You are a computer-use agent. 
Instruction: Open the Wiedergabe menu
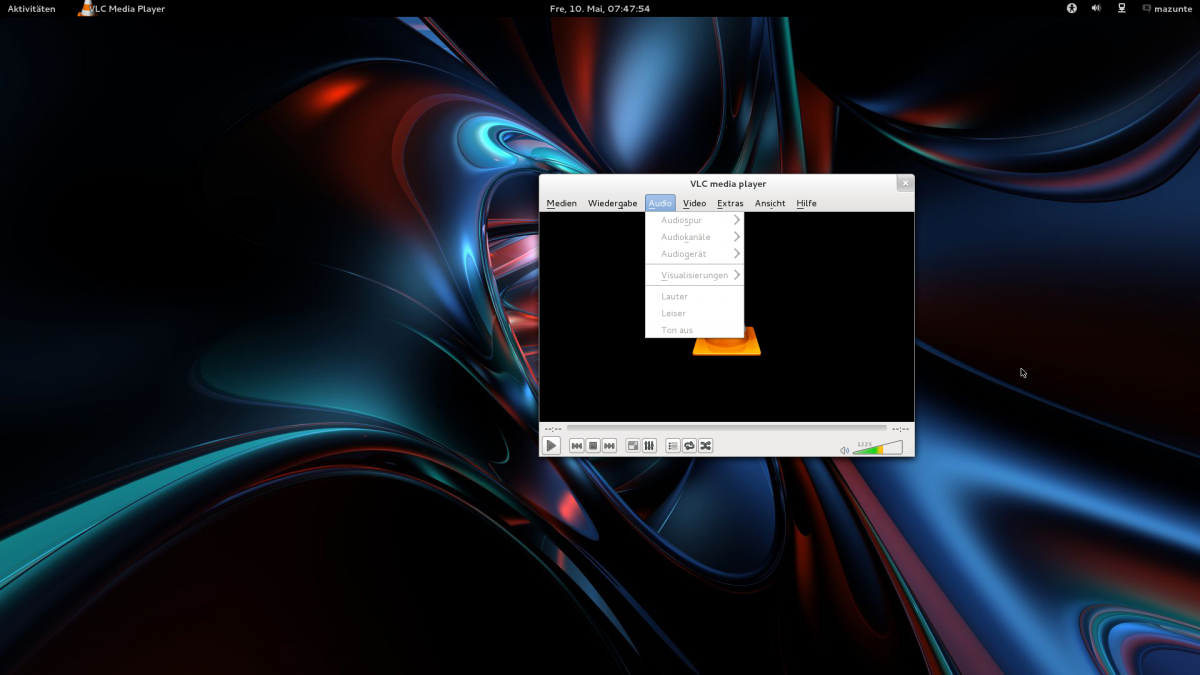point(612,203)
